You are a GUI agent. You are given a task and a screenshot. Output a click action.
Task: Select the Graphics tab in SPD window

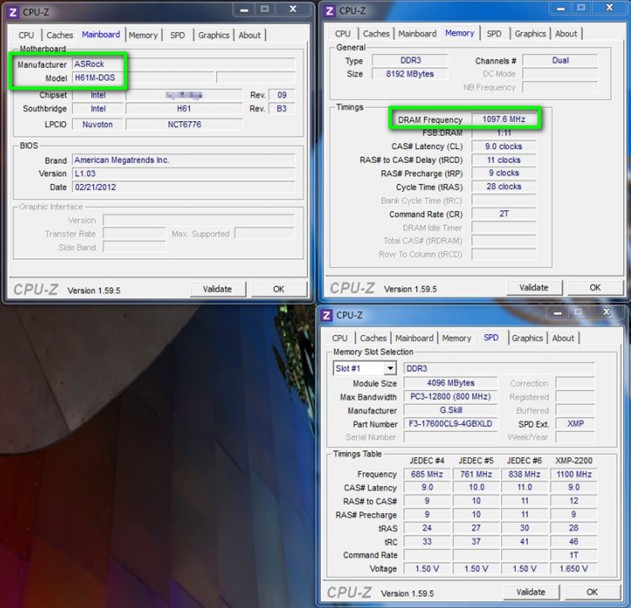(x=527, y=338)
